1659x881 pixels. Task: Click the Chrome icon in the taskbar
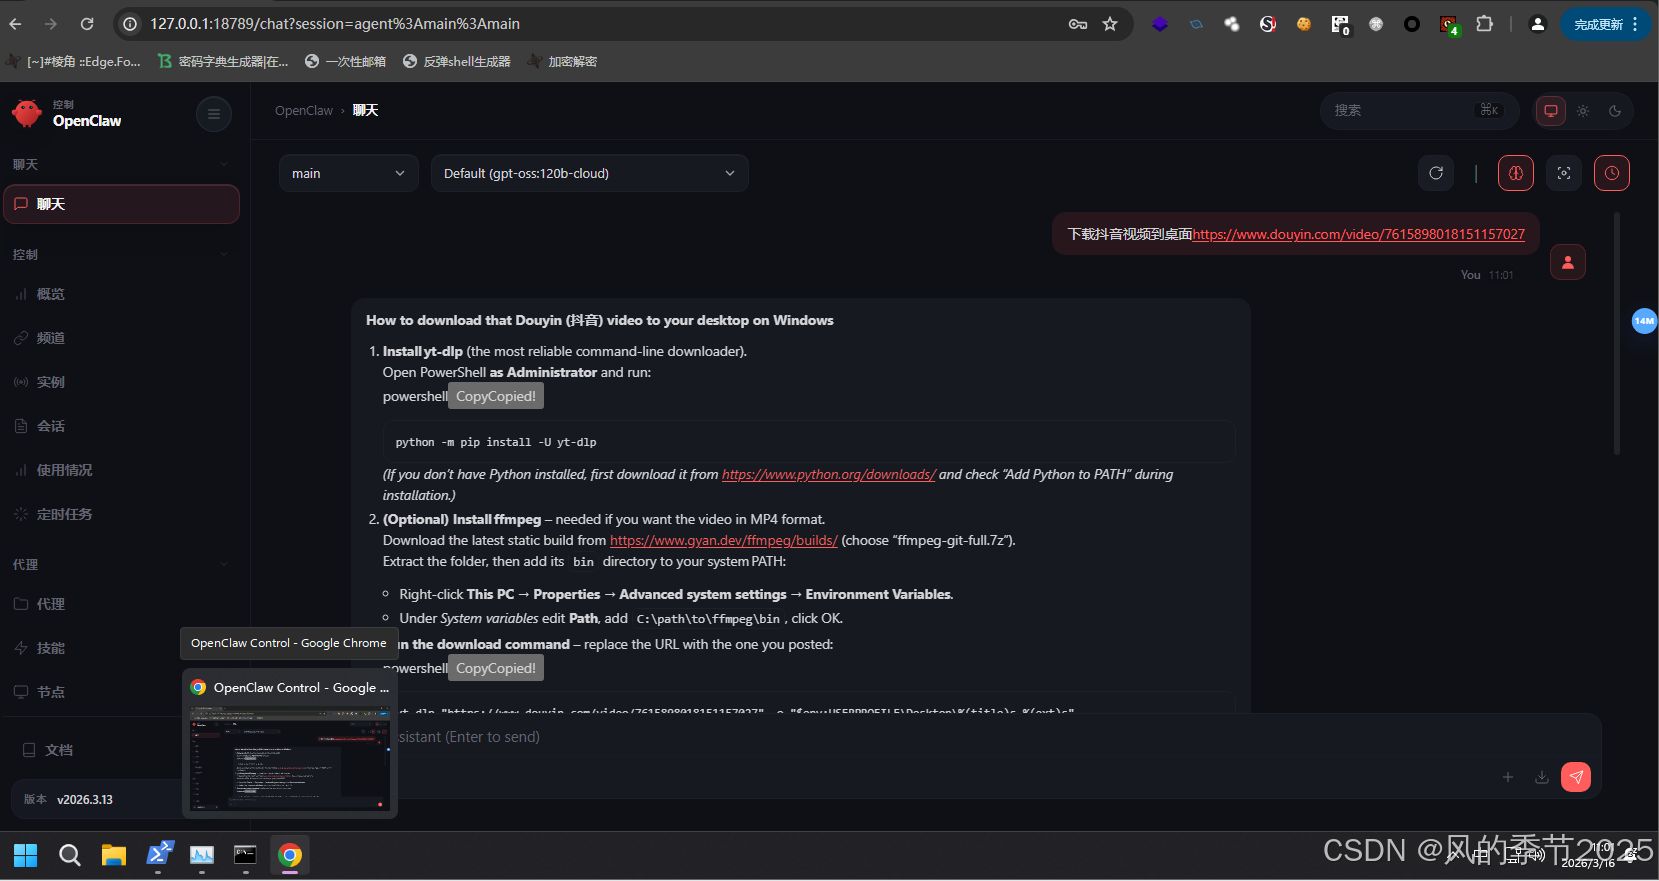click(290, 855)
